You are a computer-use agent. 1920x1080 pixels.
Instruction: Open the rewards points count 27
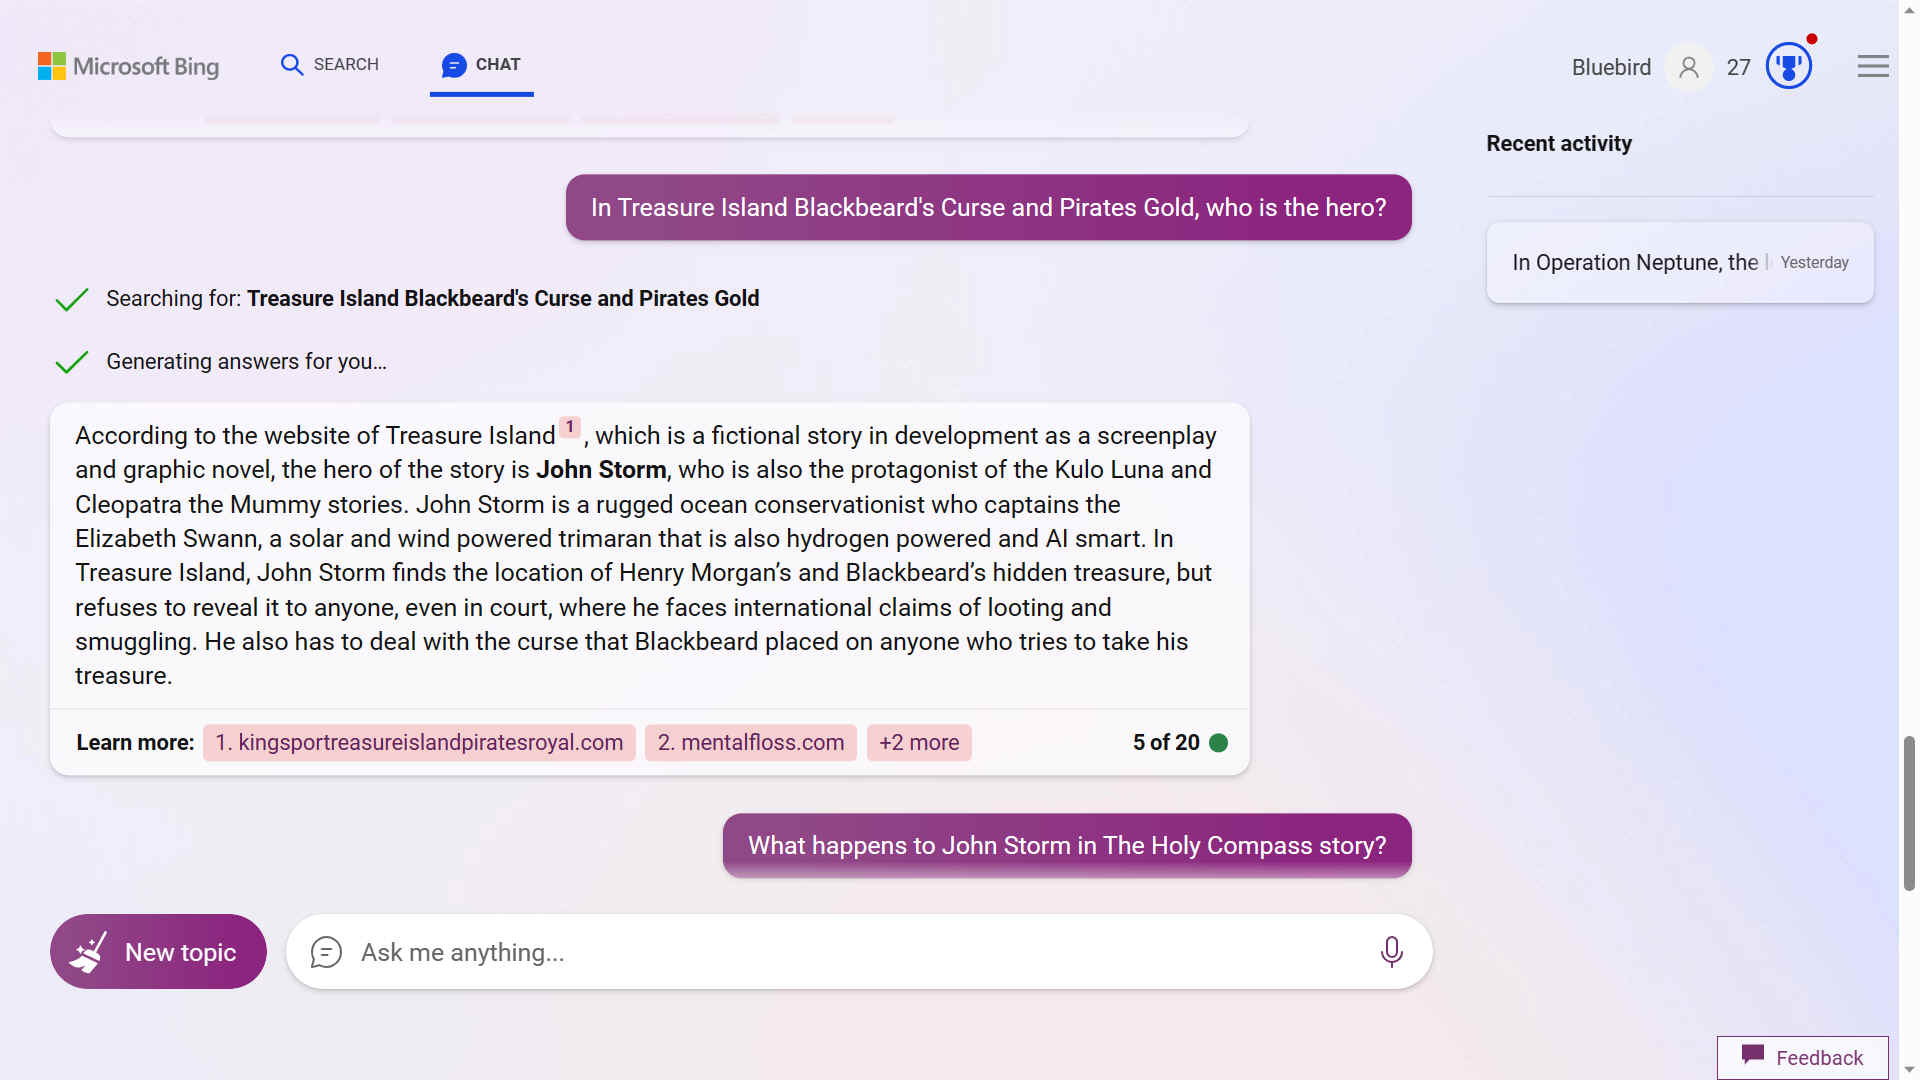1738,67
